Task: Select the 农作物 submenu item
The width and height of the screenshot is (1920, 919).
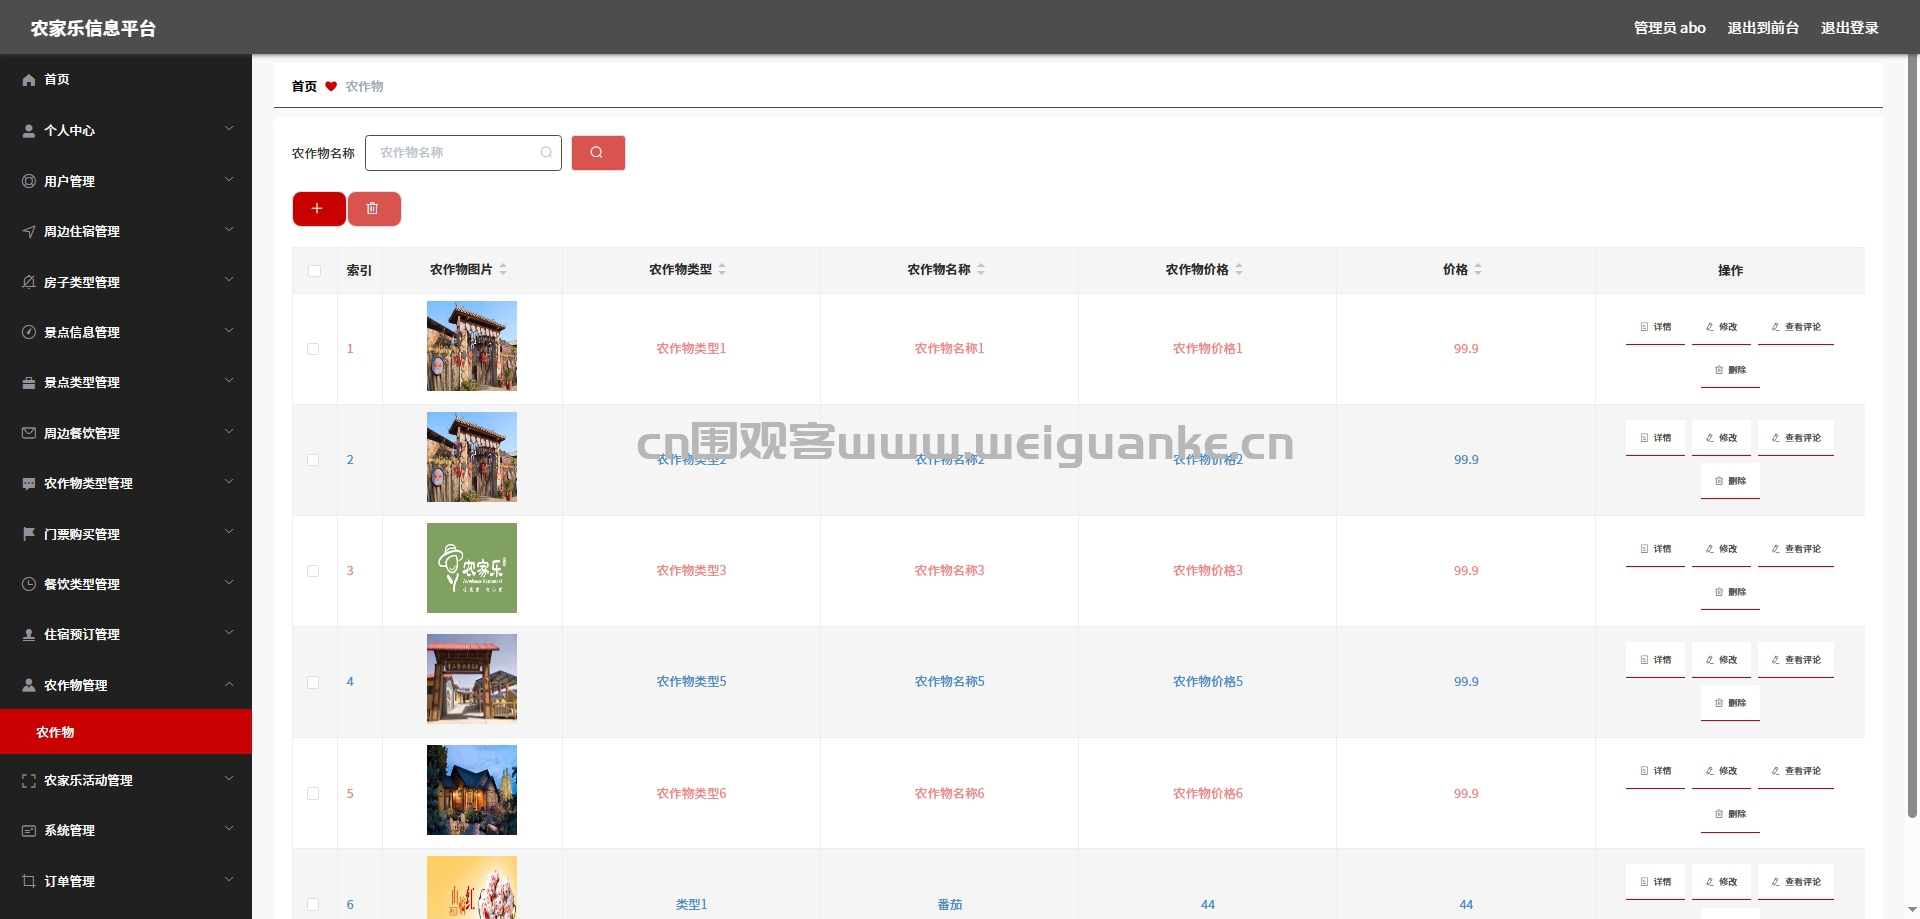Action: coord(126,732)
